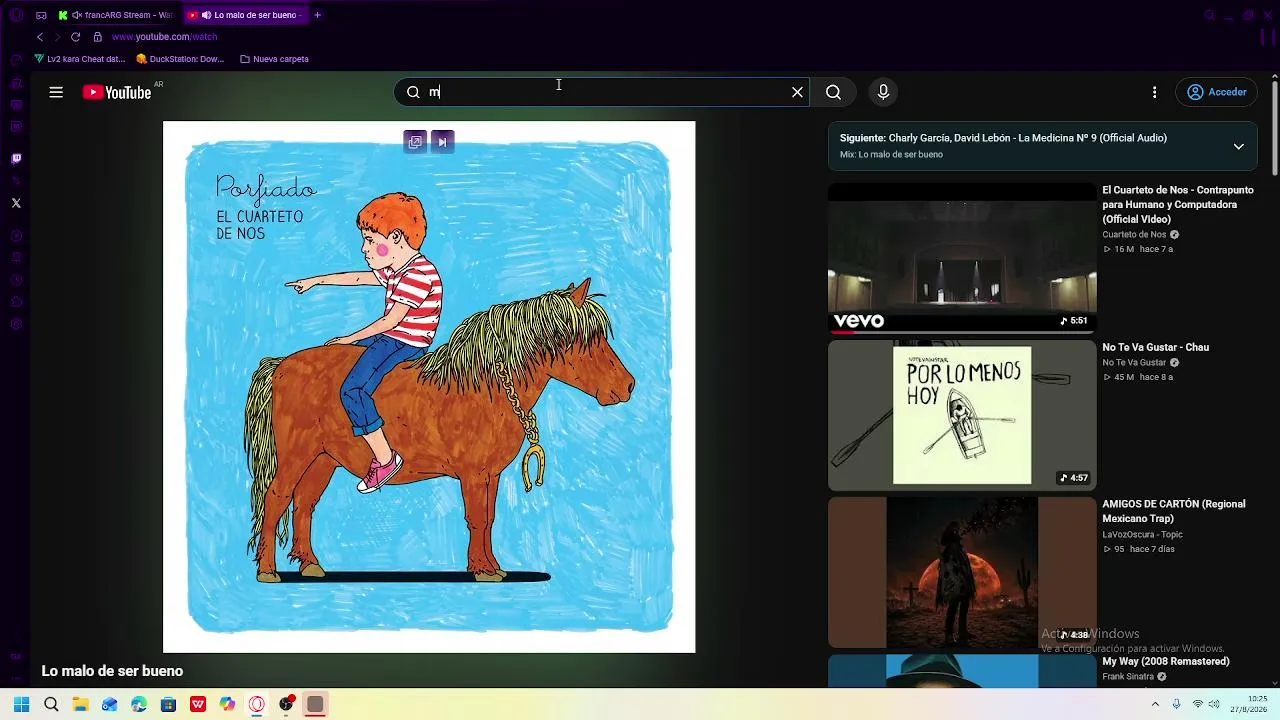Switch to Opera GX in the taskbar

[x=257, y=704]
